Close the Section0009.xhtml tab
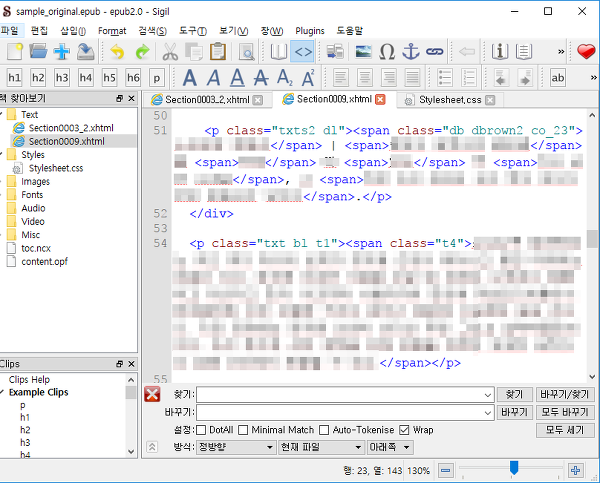Screen dimensions: 600x483 click(380, 100)
